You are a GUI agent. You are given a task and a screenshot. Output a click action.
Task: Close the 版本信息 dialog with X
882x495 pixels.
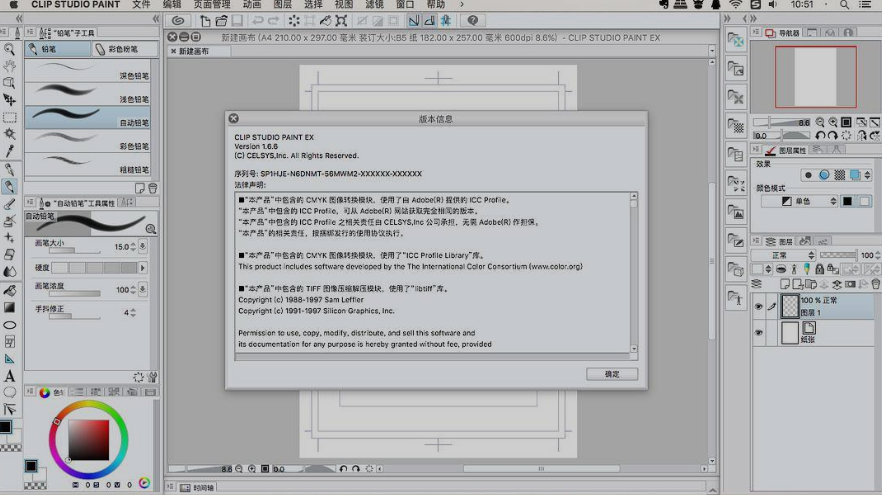233,118
